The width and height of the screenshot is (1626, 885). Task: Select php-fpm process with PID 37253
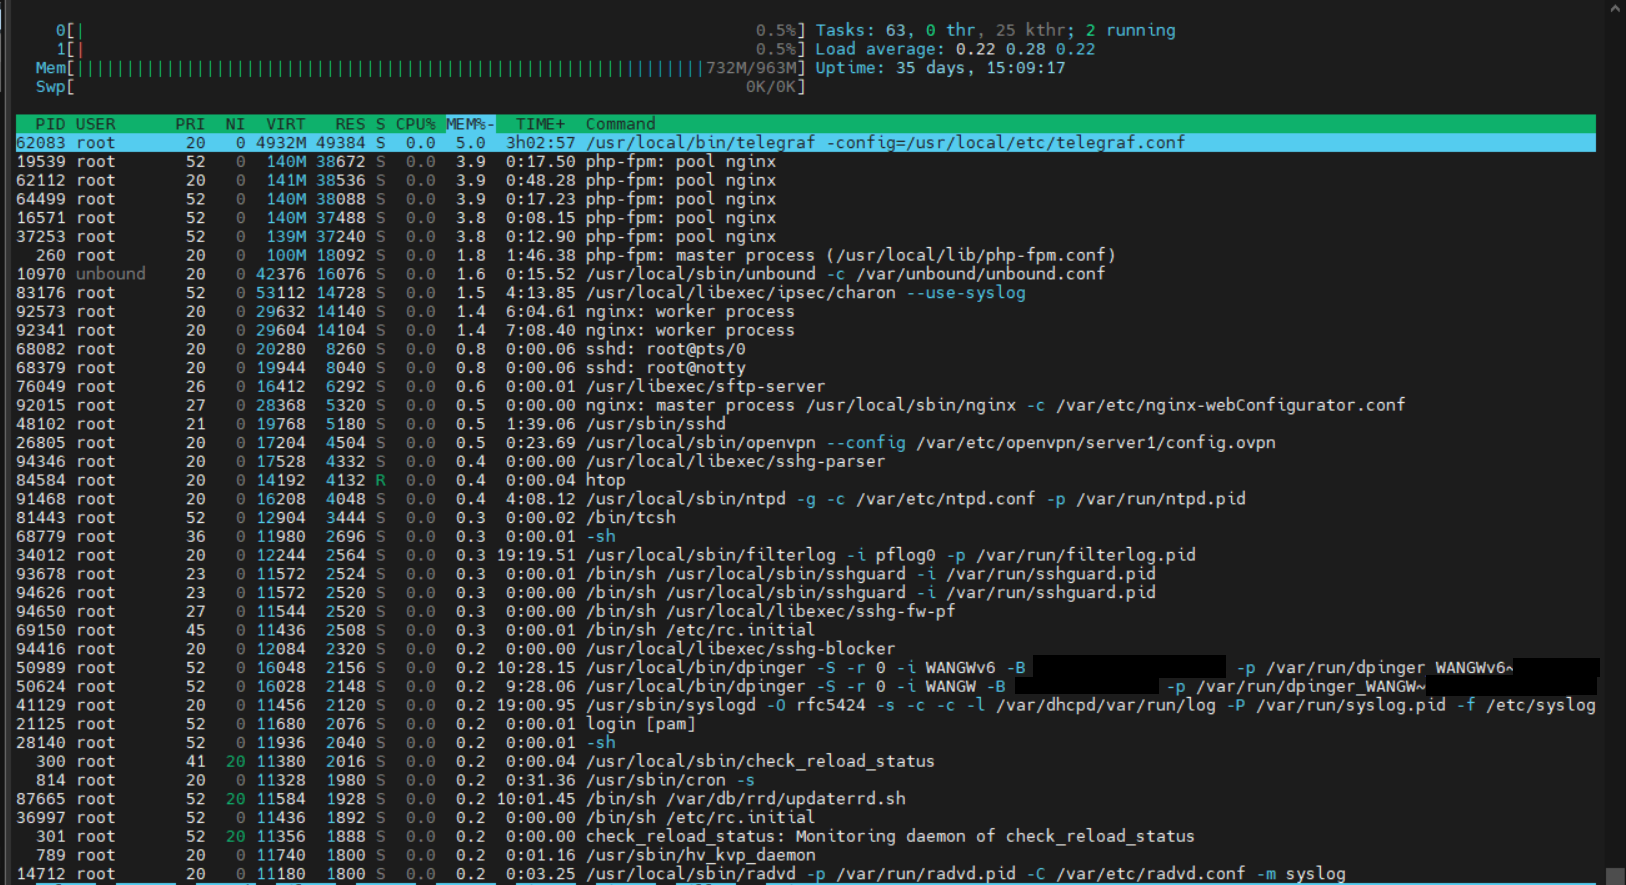click(x=805, y=236)
